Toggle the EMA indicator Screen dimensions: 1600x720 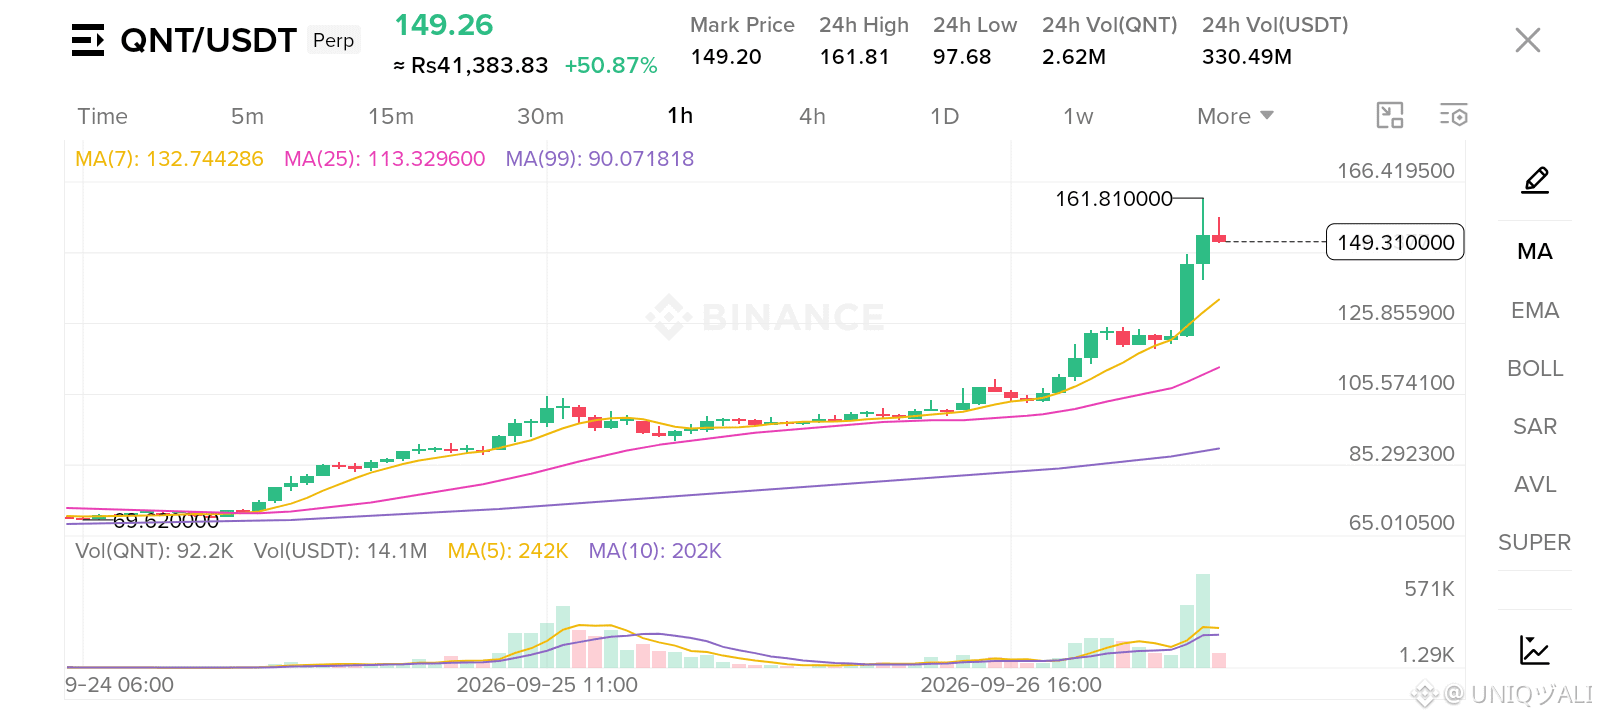(x=1535, y=310)
